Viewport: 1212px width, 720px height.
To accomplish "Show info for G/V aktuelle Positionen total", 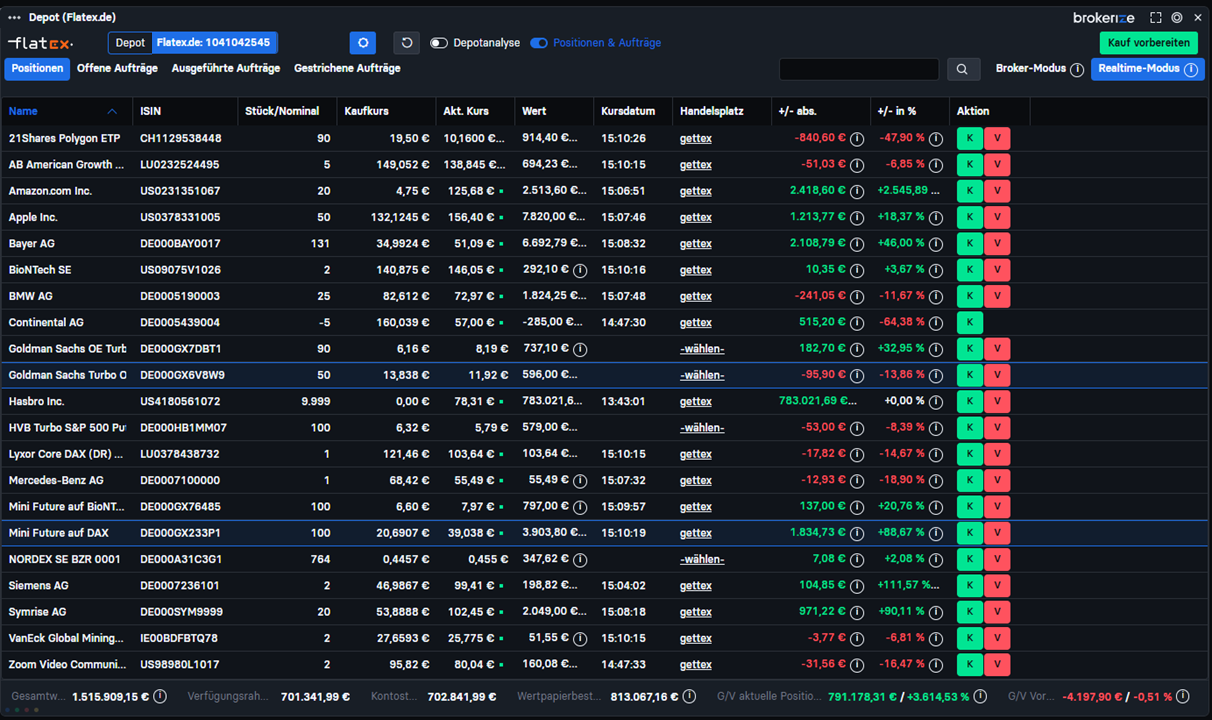I will pyautogui.click(x=980, y=696).
